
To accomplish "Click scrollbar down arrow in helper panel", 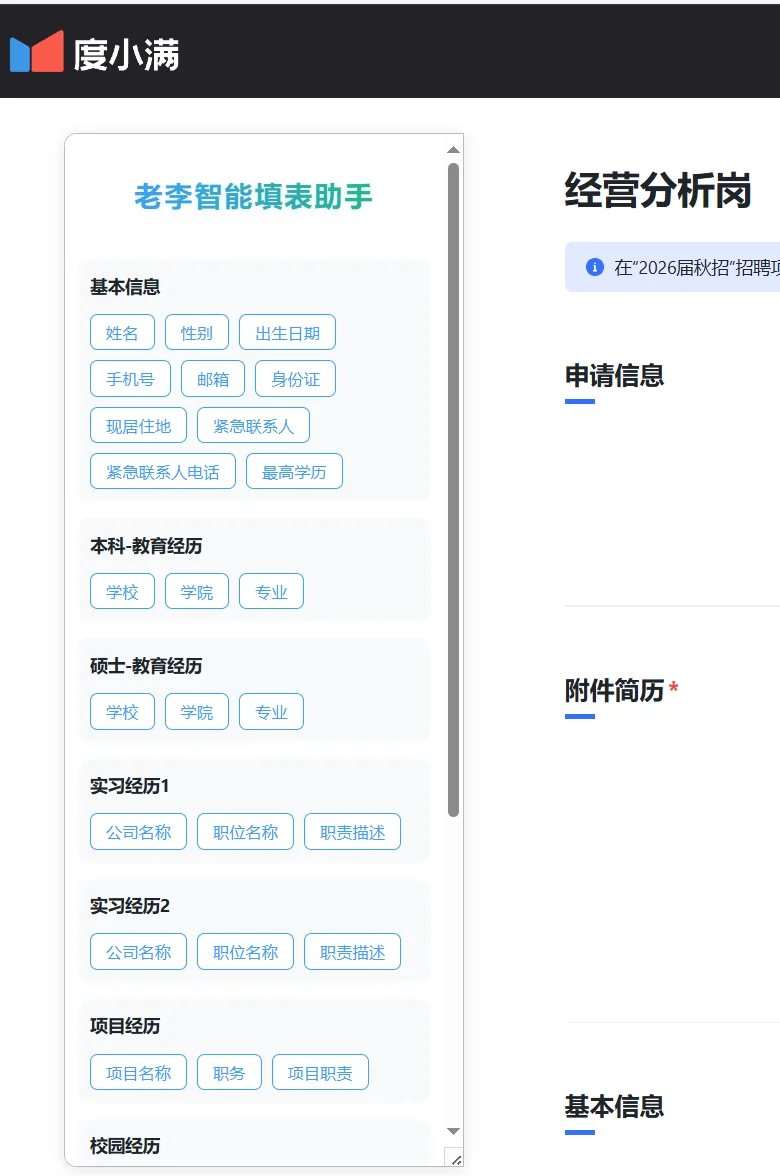I will 453,1131.
